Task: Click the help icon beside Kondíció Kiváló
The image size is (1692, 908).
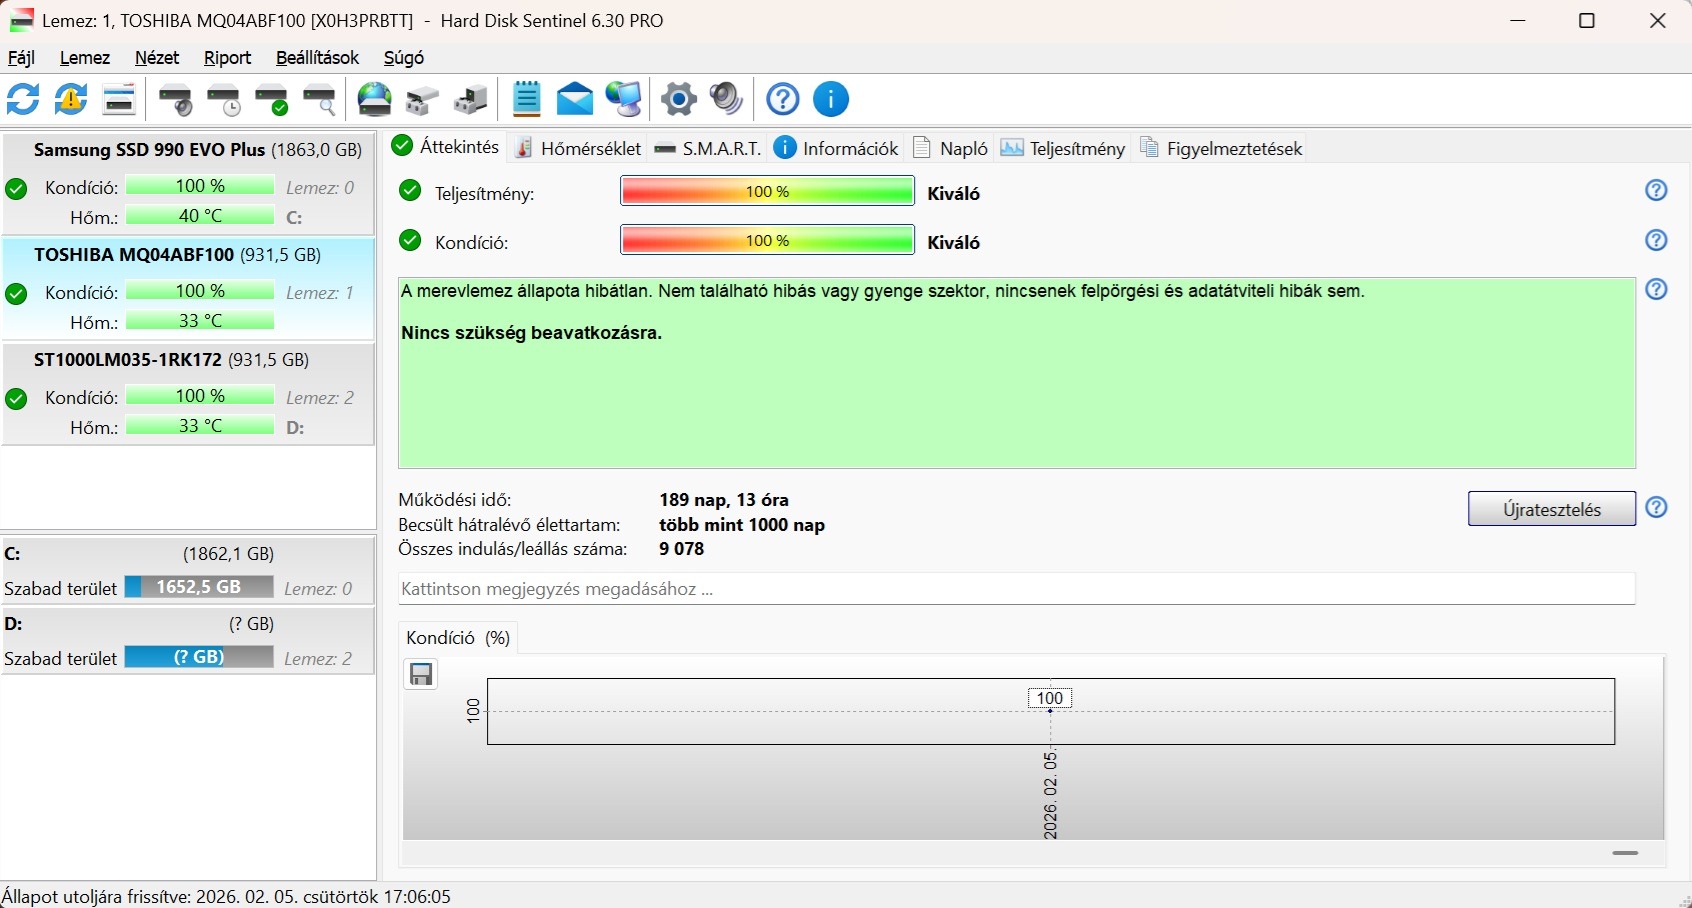Action: pos(1657,240)
